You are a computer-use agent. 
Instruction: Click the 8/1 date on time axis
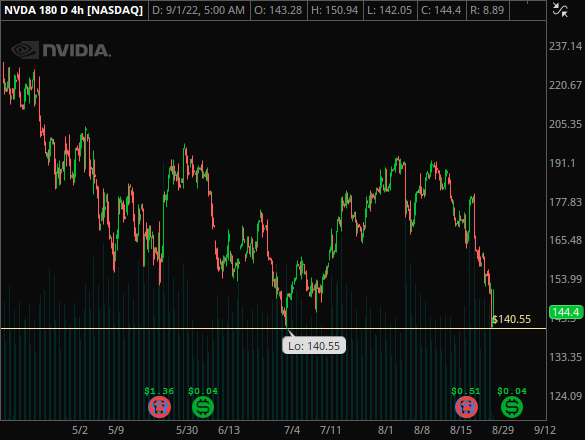pyautogui.click(x=385, y=430)
